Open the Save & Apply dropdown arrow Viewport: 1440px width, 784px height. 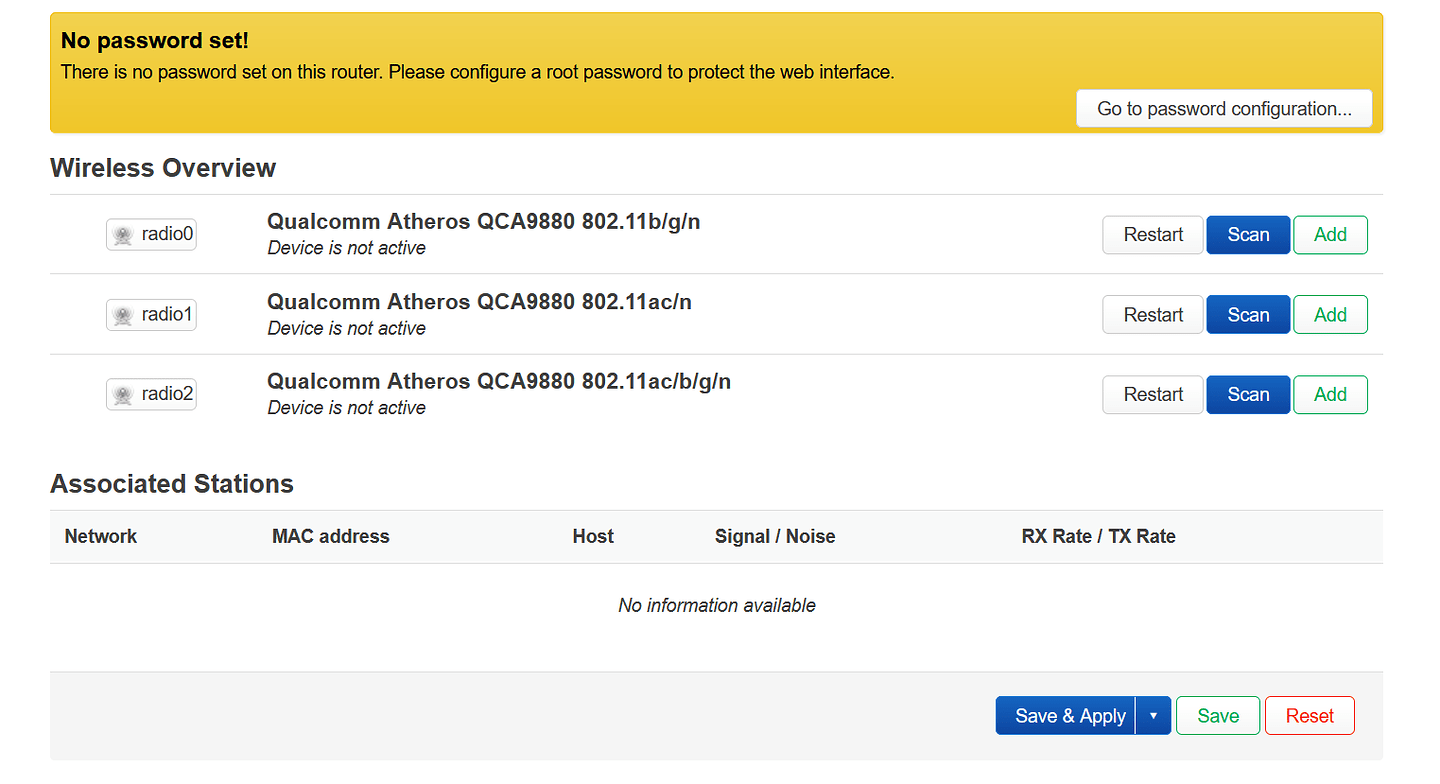(1153, 715)
